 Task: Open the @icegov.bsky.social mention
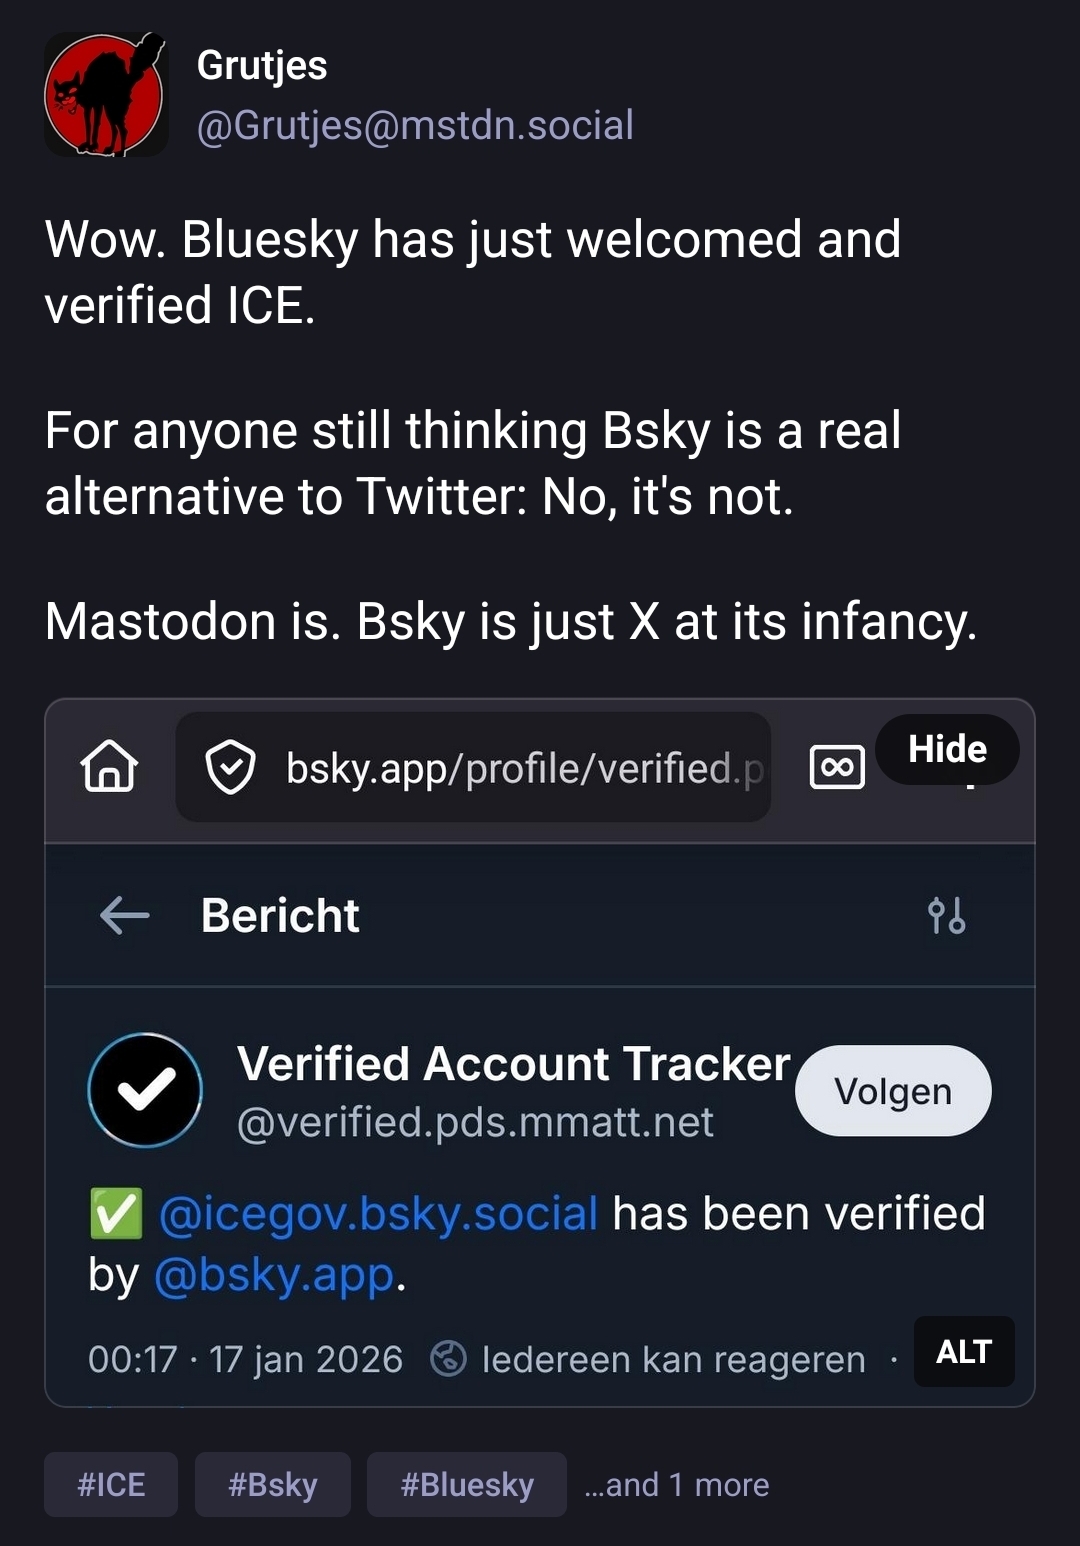click(x=378, y=1214)
